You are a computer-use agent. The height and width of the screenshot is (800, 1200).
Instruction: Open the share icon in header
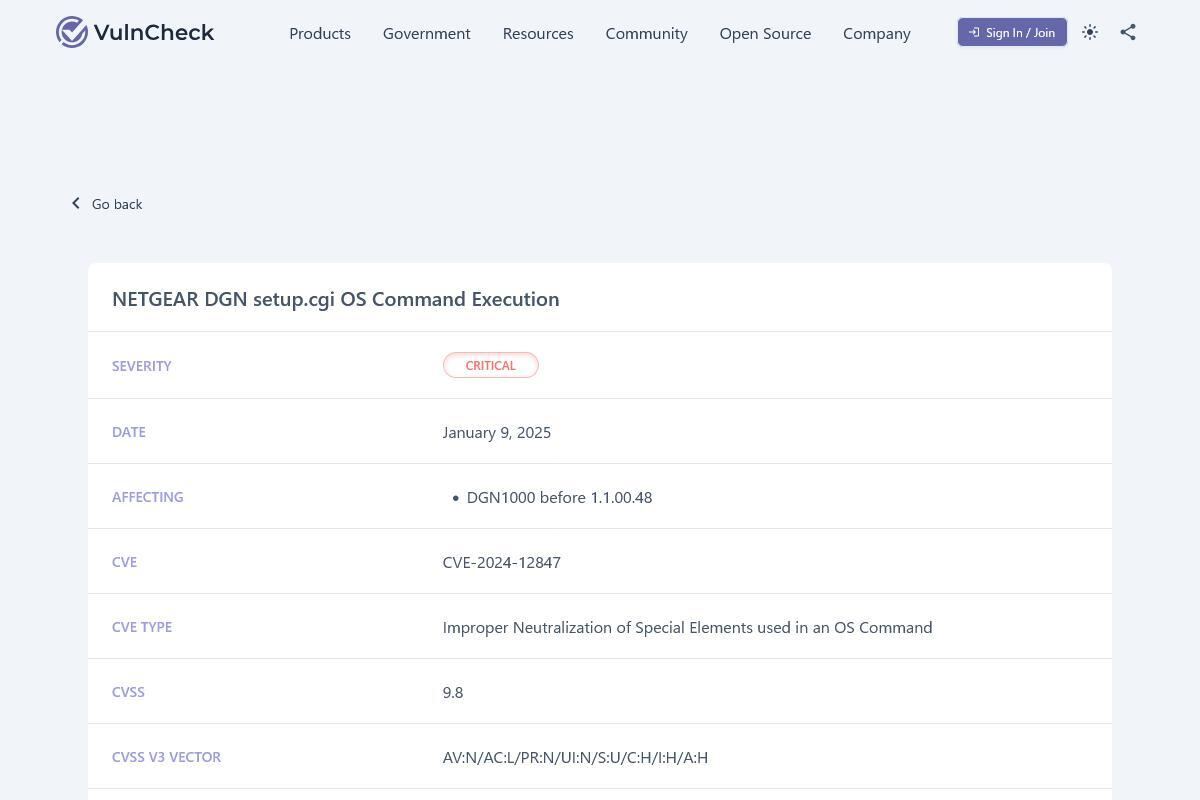(1128, 32)
